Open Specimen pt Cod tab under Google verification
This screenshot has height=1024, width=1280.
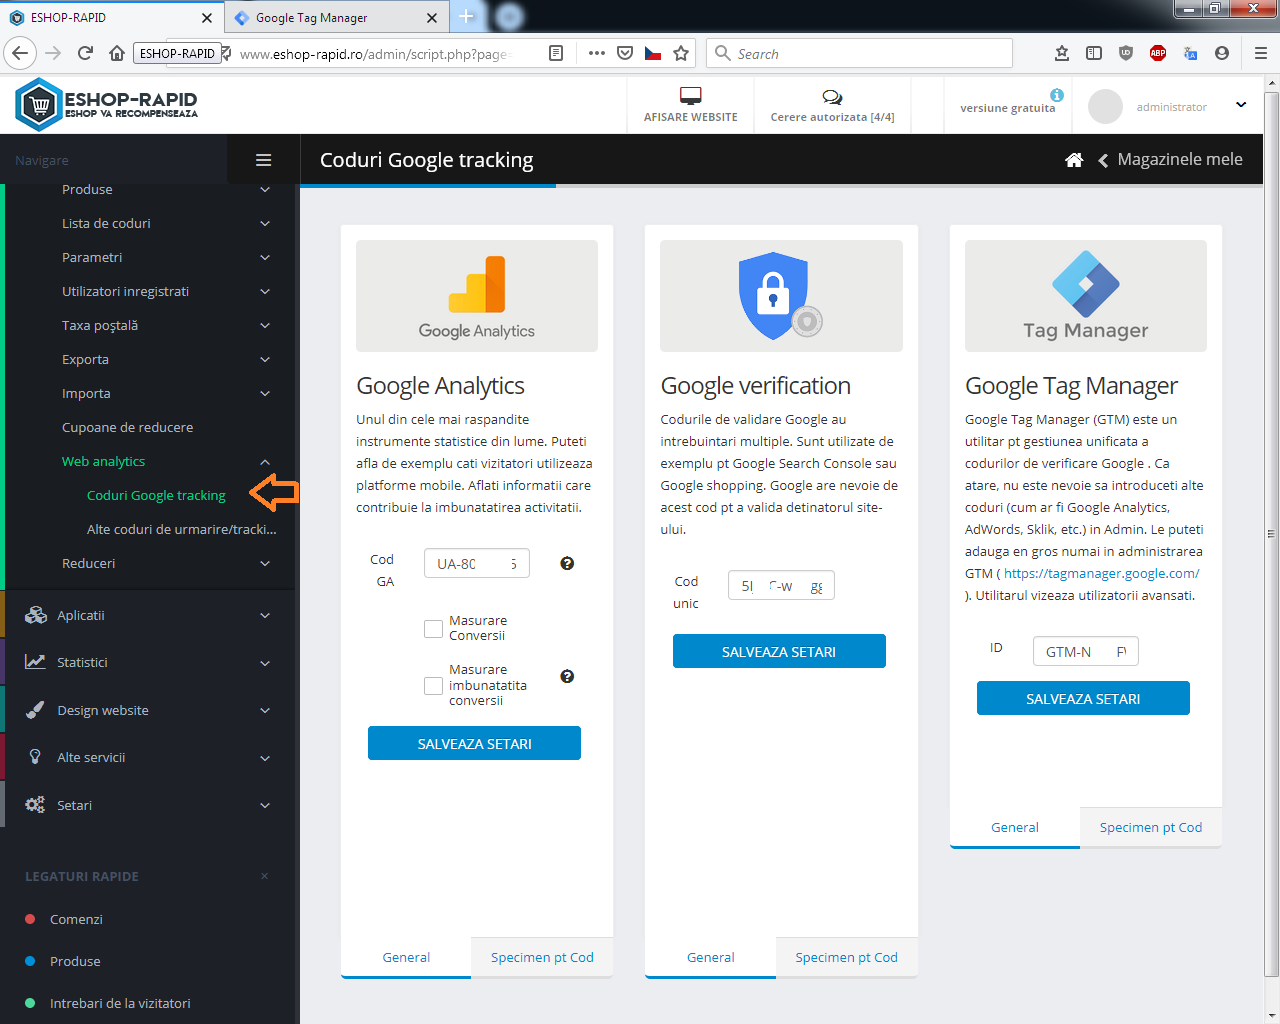click(846, 957)
